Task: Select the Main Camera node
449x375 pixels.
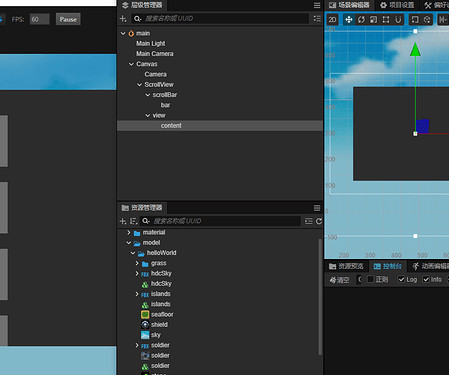Action: [155, 54]
